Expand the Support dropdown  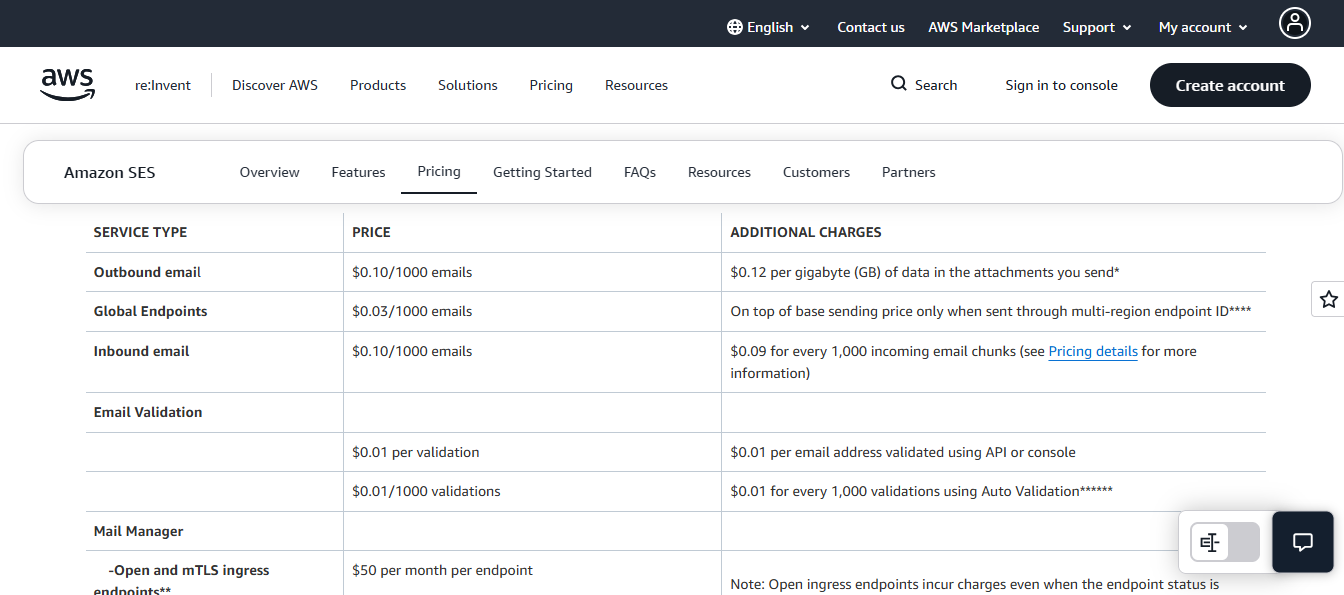(1097, 27)
